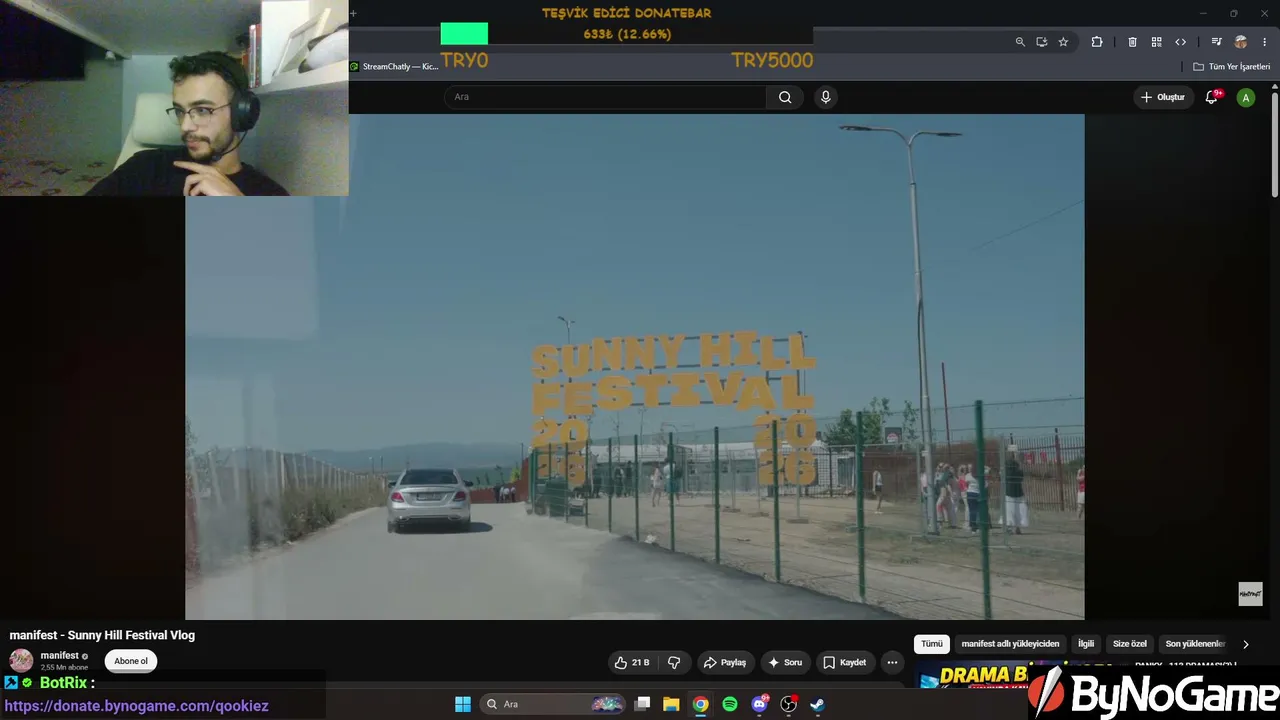Open the Windows Start menu
This screenshot has width=1280, height=720.
pyautogui.click(x=463, y=704)
